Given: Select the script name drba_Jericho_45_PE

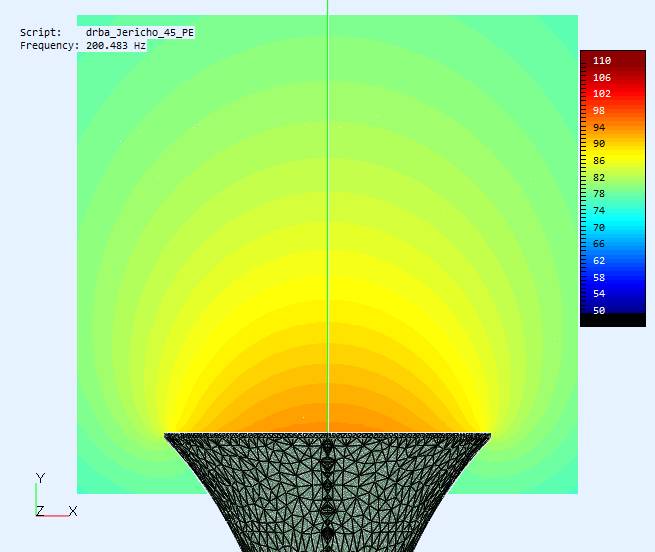Looking at the screenshot, I should 140,33.
